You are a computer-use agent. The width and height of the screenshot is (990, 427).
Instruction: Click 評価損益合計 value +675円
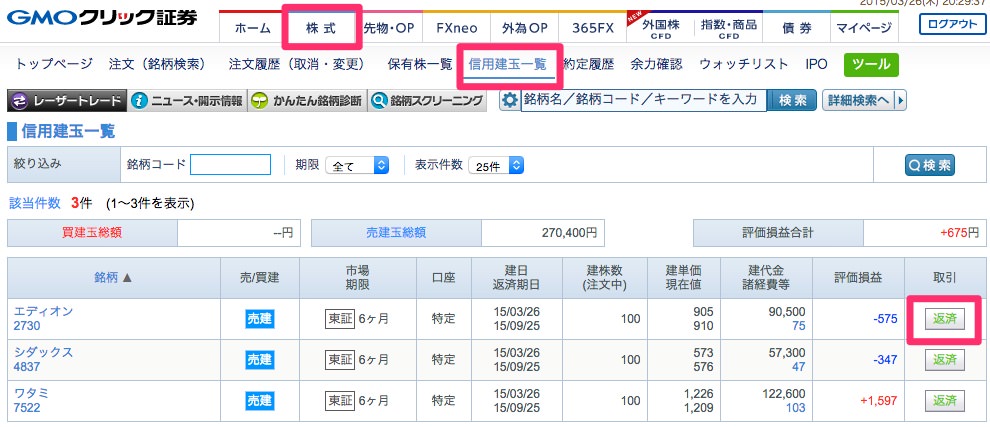959,232
